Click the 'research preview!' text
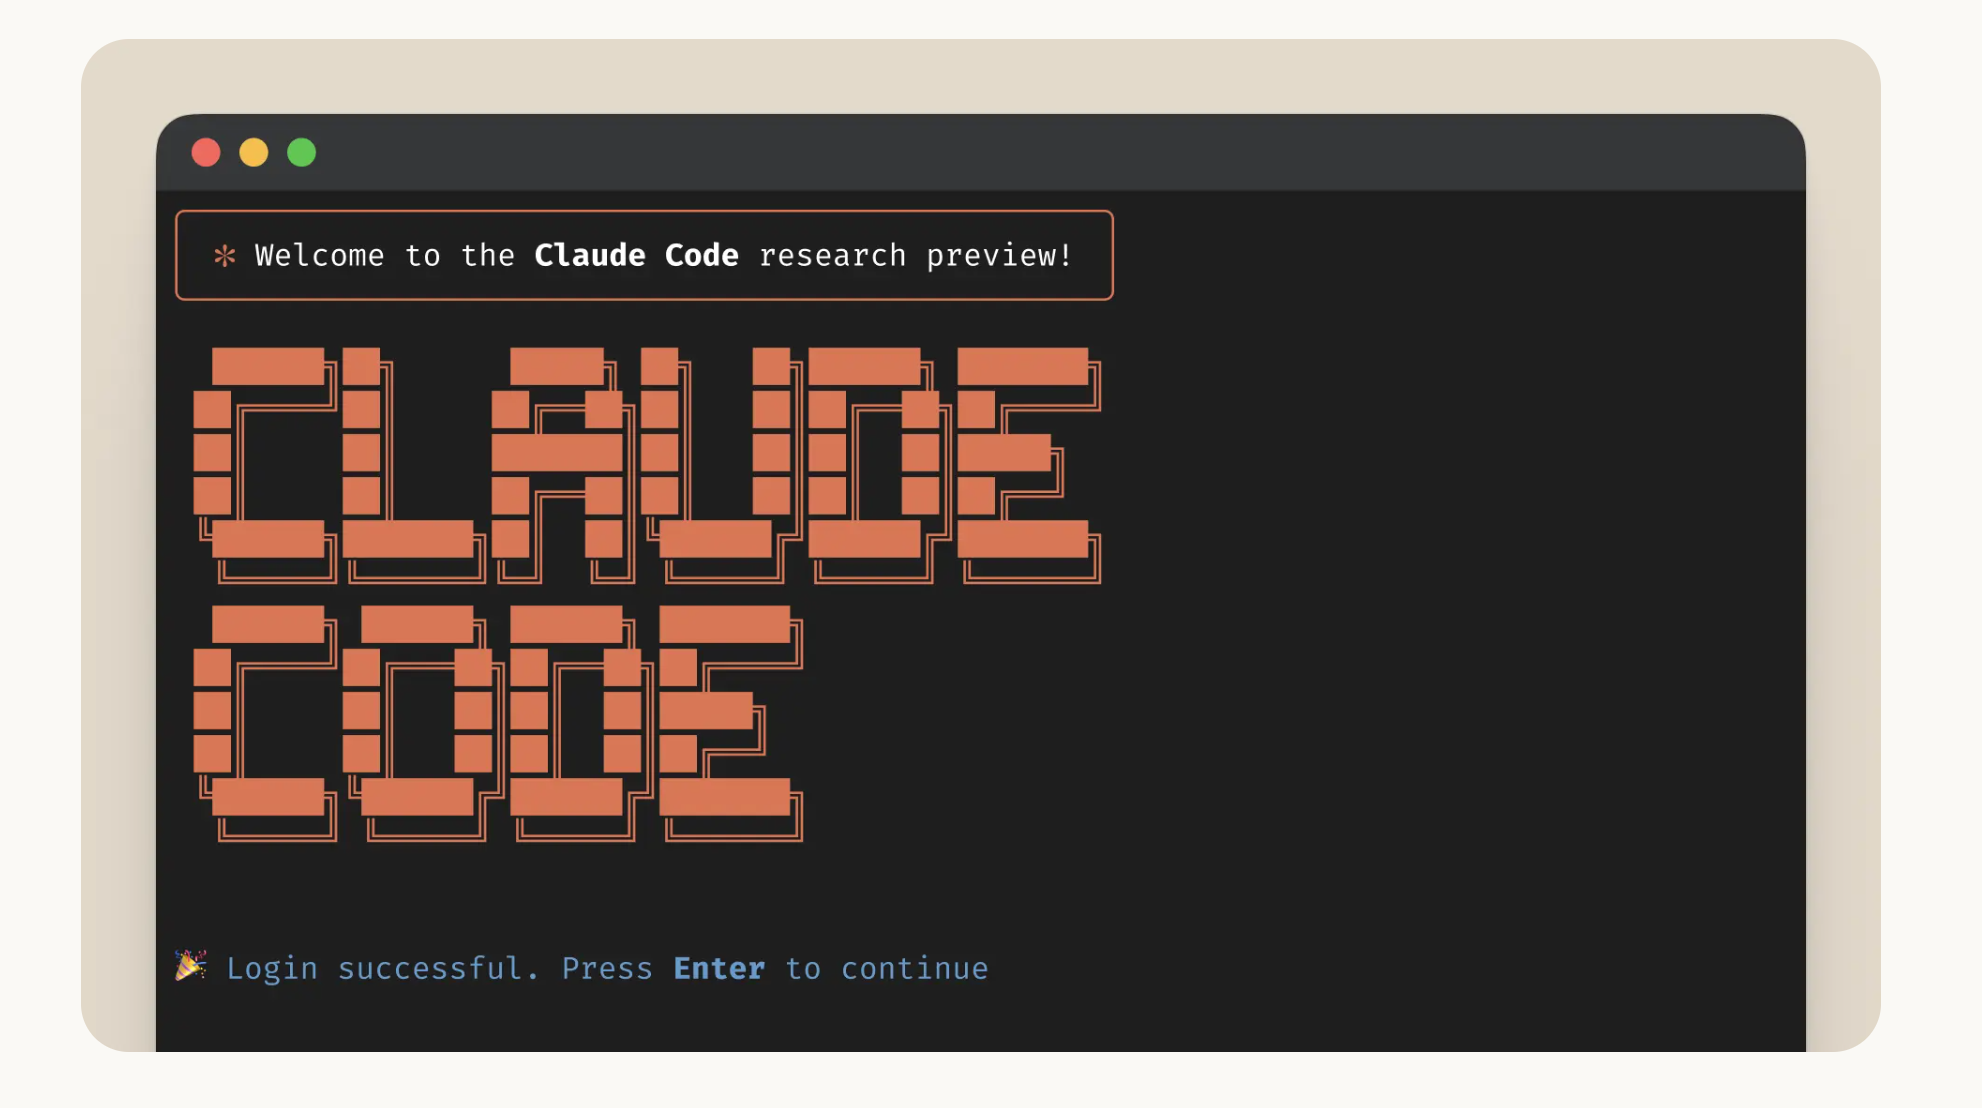Viewport: 1982px width, 1108px height. pyautogui.click(x=916, y=256)
